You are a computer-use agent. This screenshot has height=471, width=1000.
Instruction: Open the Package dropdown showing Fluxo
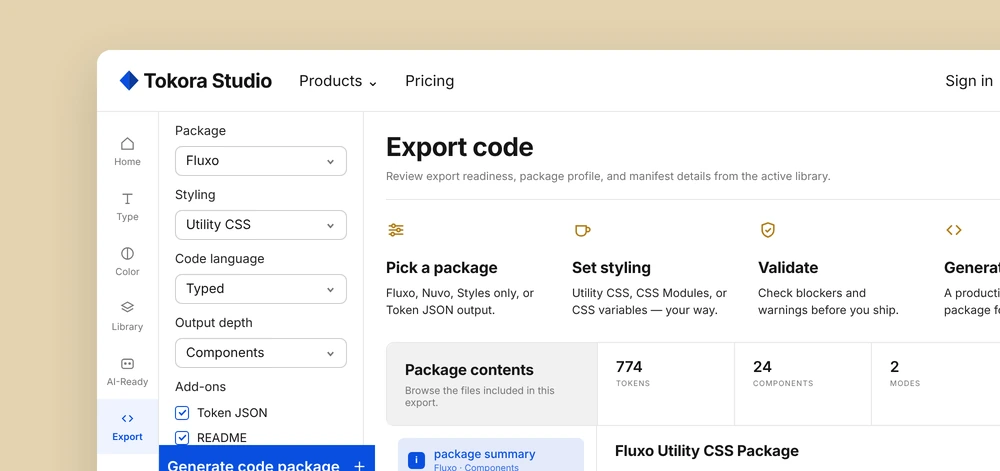[261, 161]
